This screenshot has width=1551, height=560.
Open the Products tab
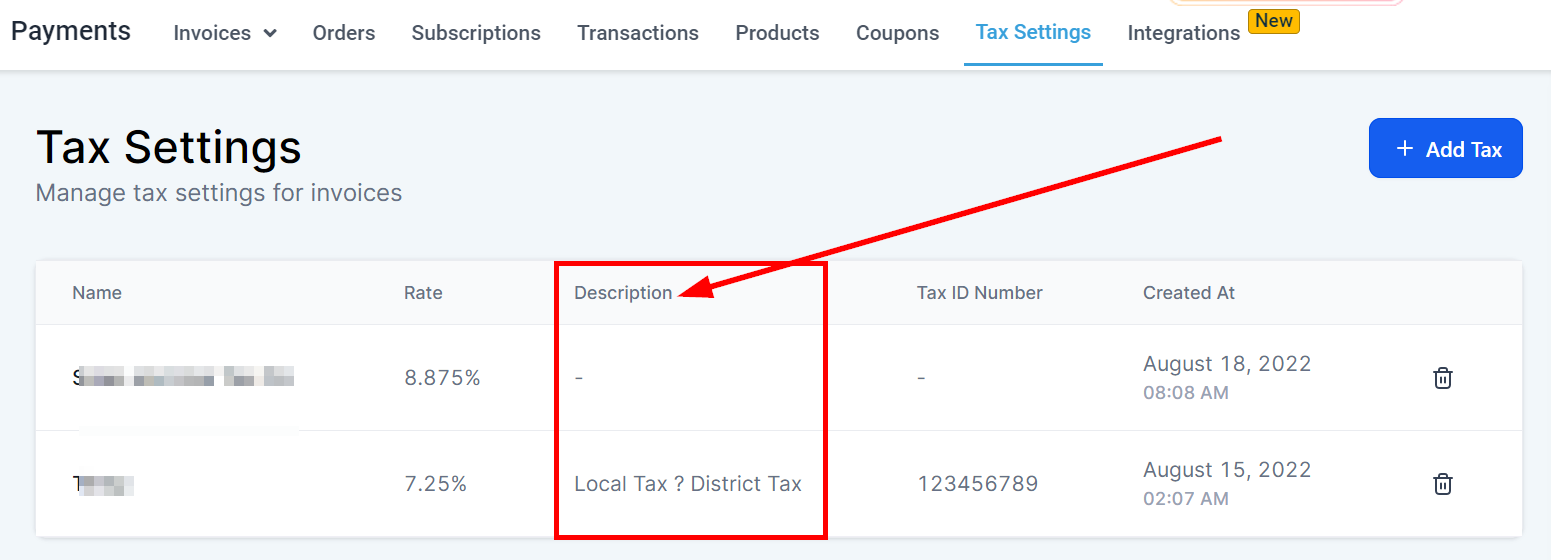[777, 33]
